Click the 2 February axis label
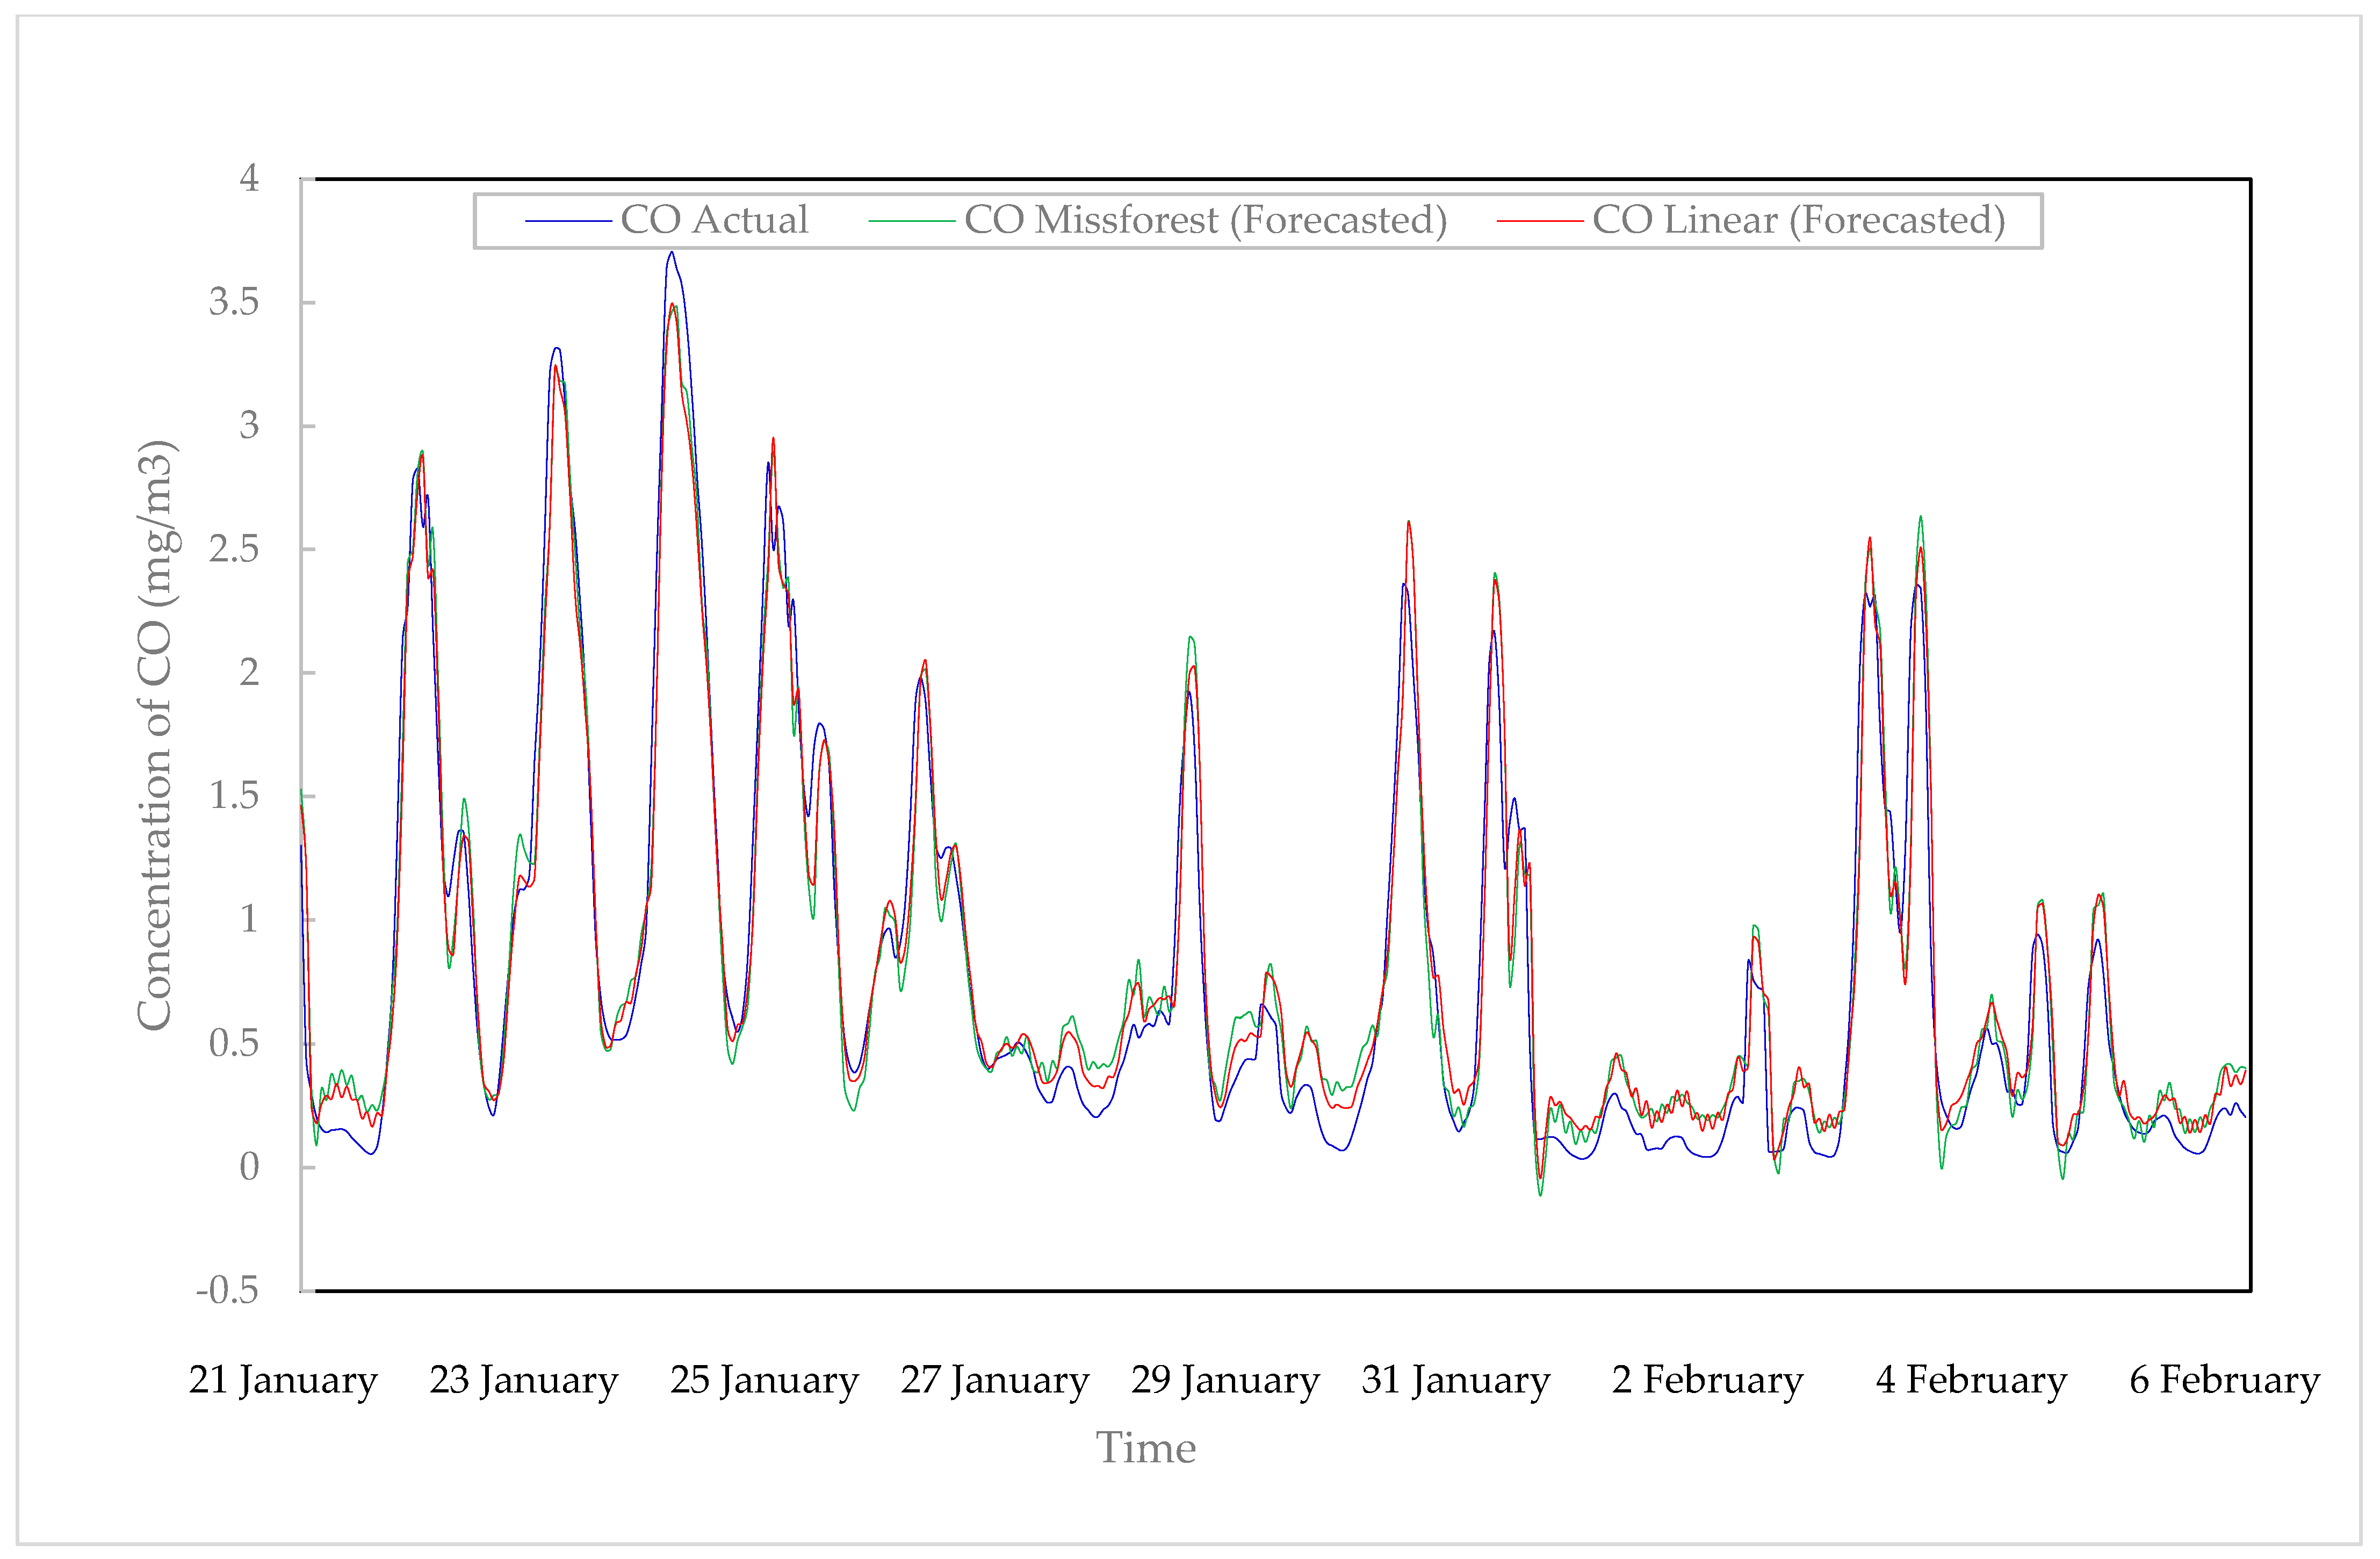The height and width of the screenshot is (1559, 2380). (x=1707, y=1380)
